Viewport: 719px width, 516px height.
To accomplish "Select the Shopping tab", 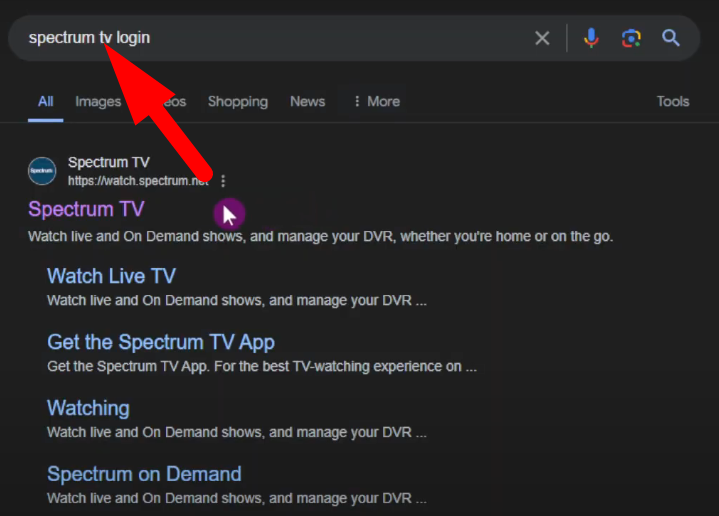I will click(x=237, y=101).
